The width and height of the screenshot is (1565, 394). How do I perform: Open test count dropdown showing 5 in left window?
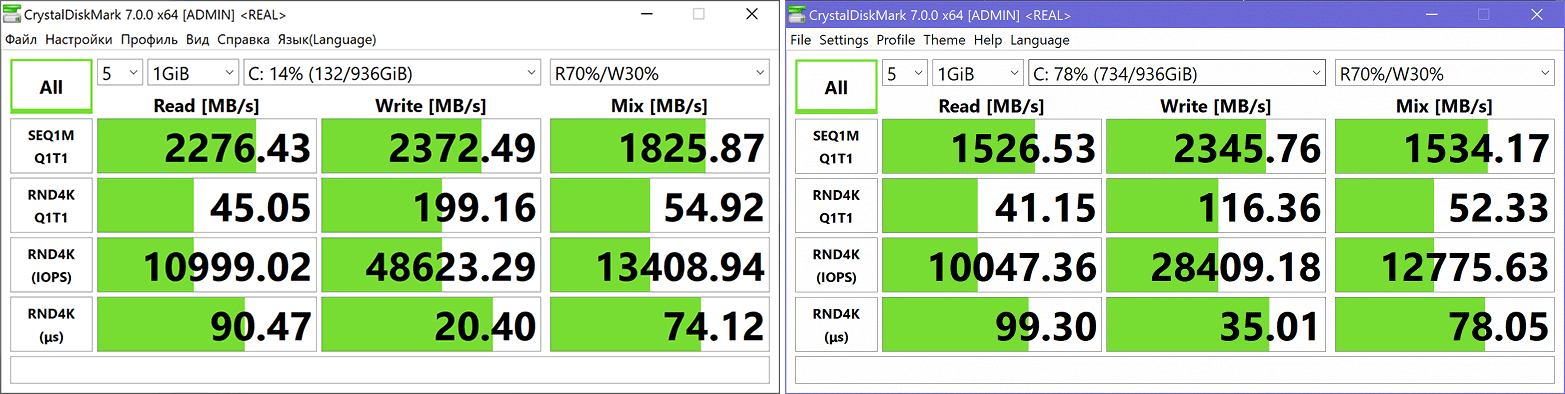(119, 73)
